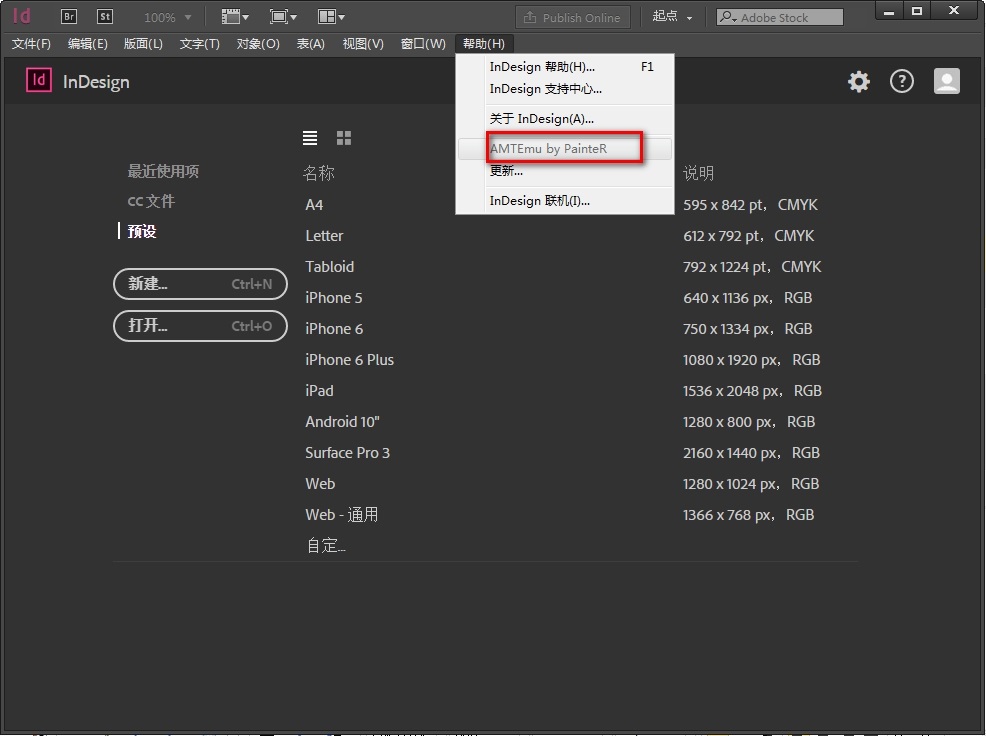Click the Publish Online button
Viewport: 986px width, 736px height.
[x=572, y=16]
